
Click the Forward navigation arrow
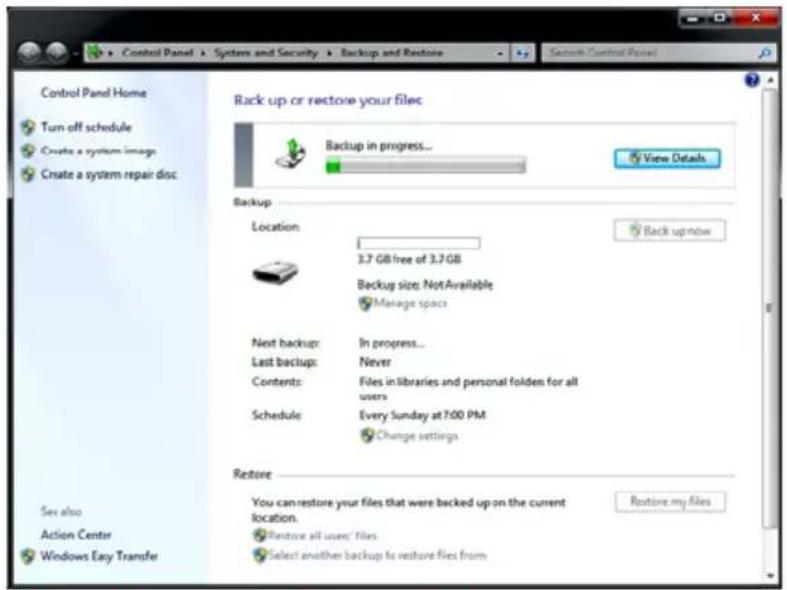[57, 52]
